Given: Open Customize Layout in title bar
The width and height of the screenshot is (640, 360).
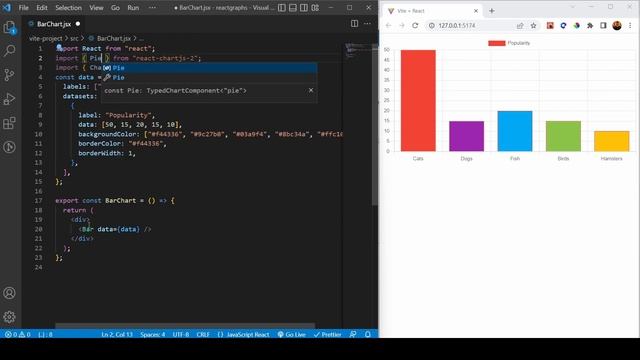Looking at the screenshot, I should (315, 7).
